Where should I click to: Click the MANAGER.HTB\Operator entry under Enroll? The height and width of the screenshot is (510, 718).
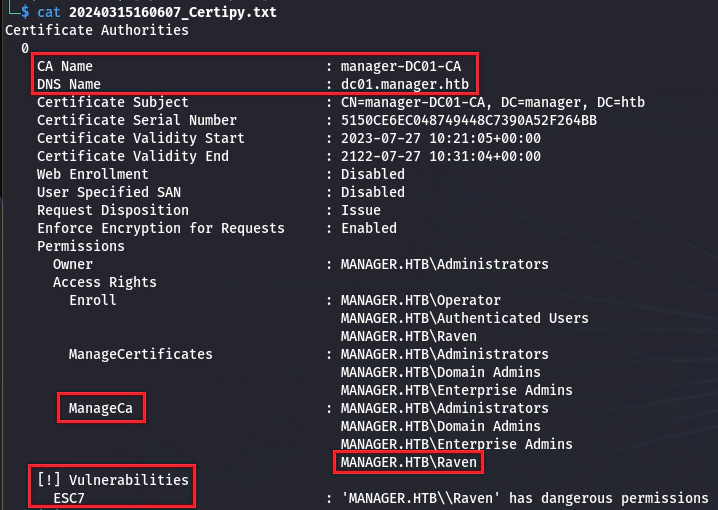[x=420, y=300]
